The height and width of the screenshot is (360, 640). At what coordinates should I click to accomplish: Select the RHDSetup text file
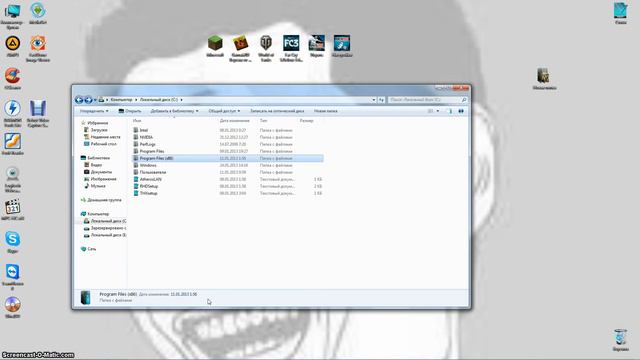pos(228,186)
